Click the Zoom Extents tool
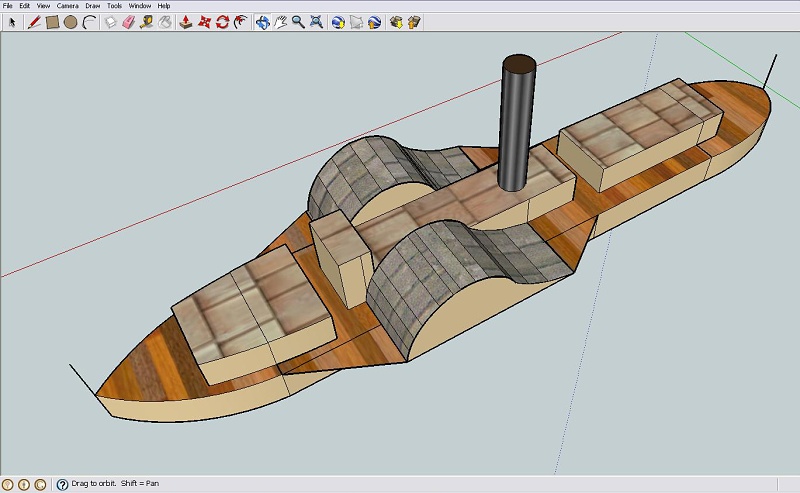 (x=316, y=21)
